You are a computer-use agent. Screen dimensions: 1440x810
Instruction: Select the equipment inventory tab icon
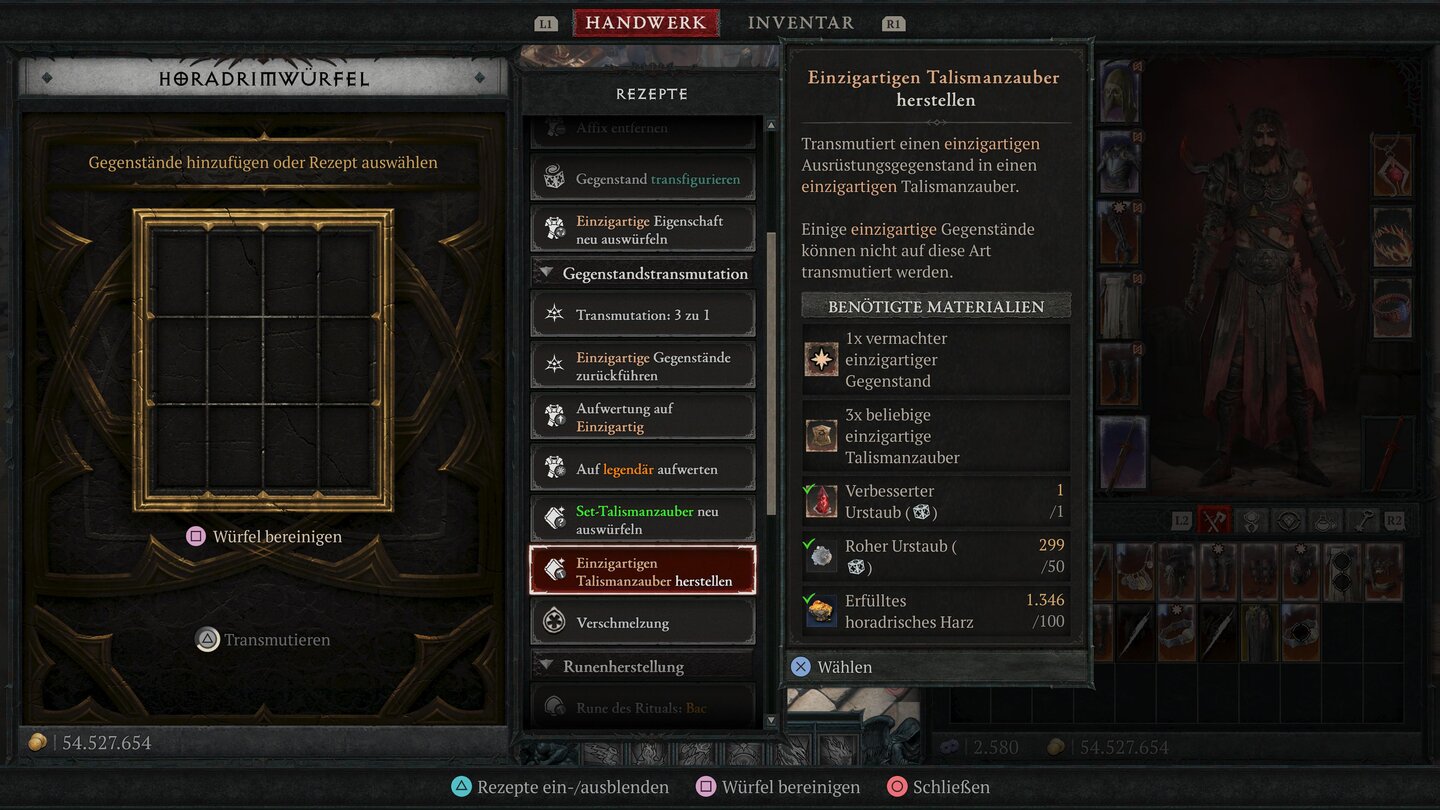click(1214, 521)
